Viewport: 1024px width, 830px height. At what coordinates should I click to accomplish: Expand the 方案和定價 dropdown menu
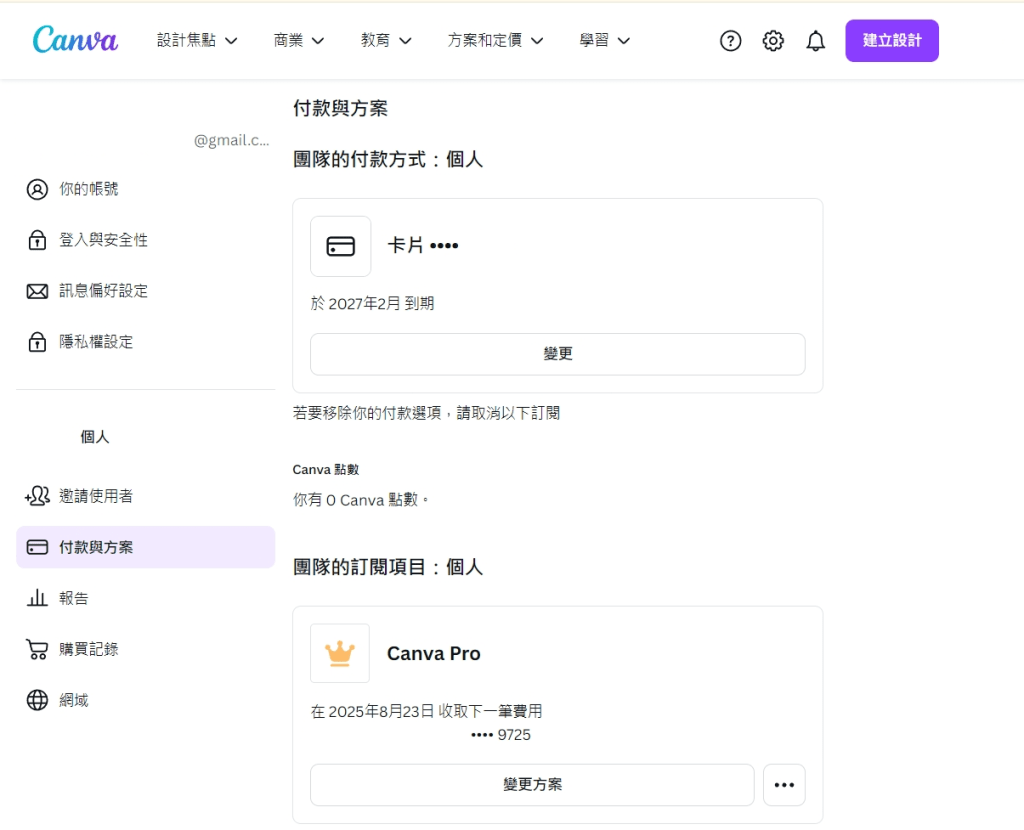[495, 41]
